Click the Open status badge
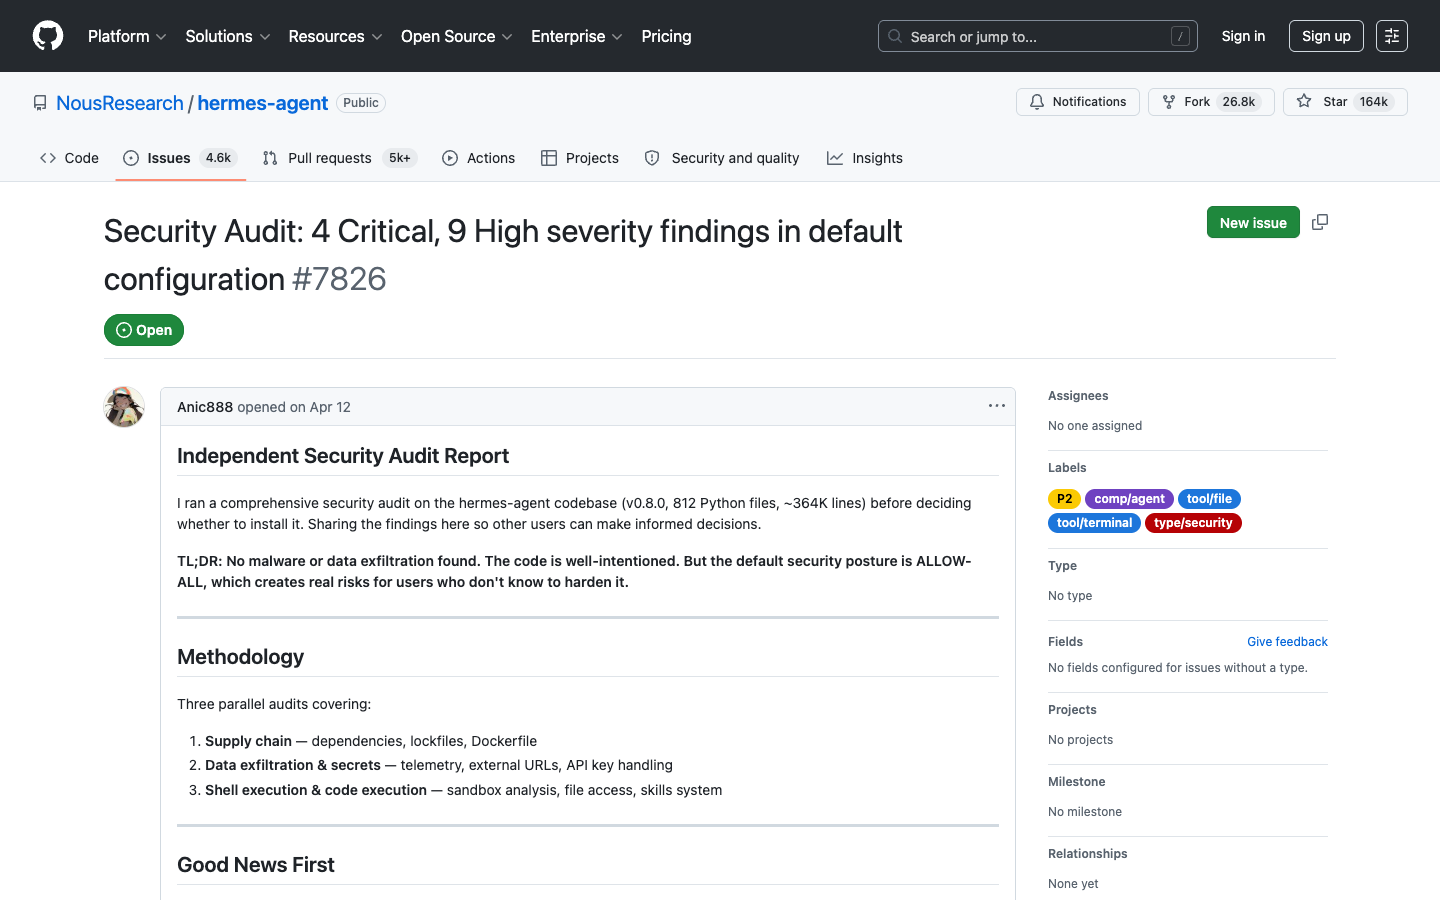 144,330
